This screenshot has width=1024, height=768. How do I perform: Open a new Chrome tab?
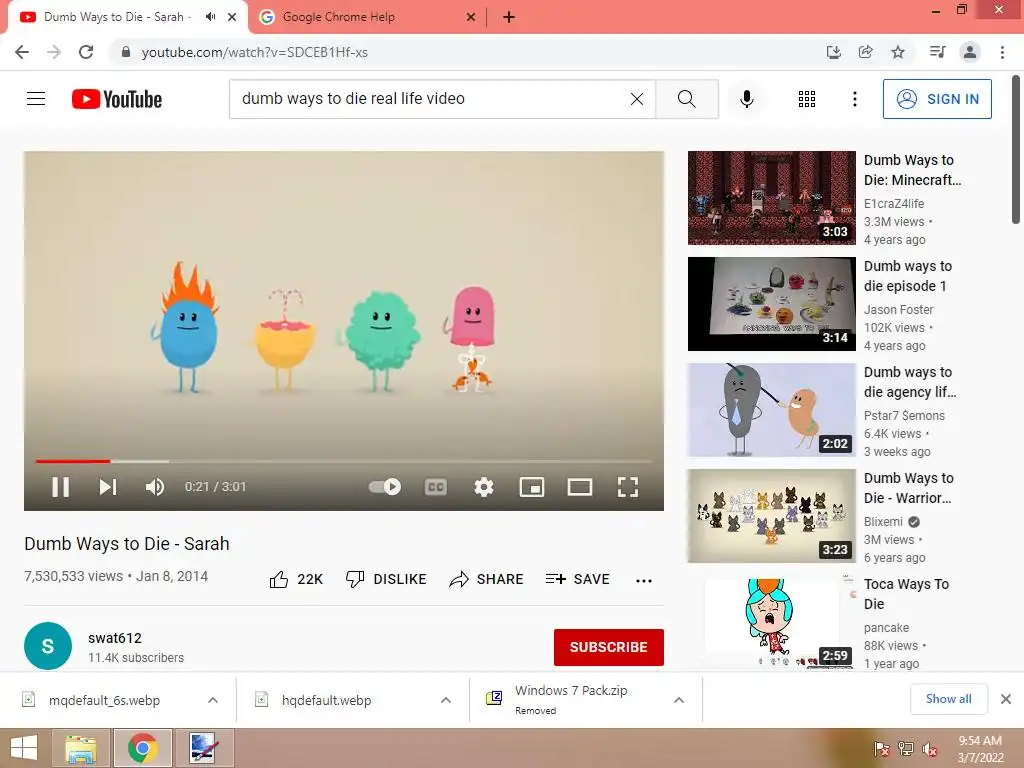(x=509, y=17)
